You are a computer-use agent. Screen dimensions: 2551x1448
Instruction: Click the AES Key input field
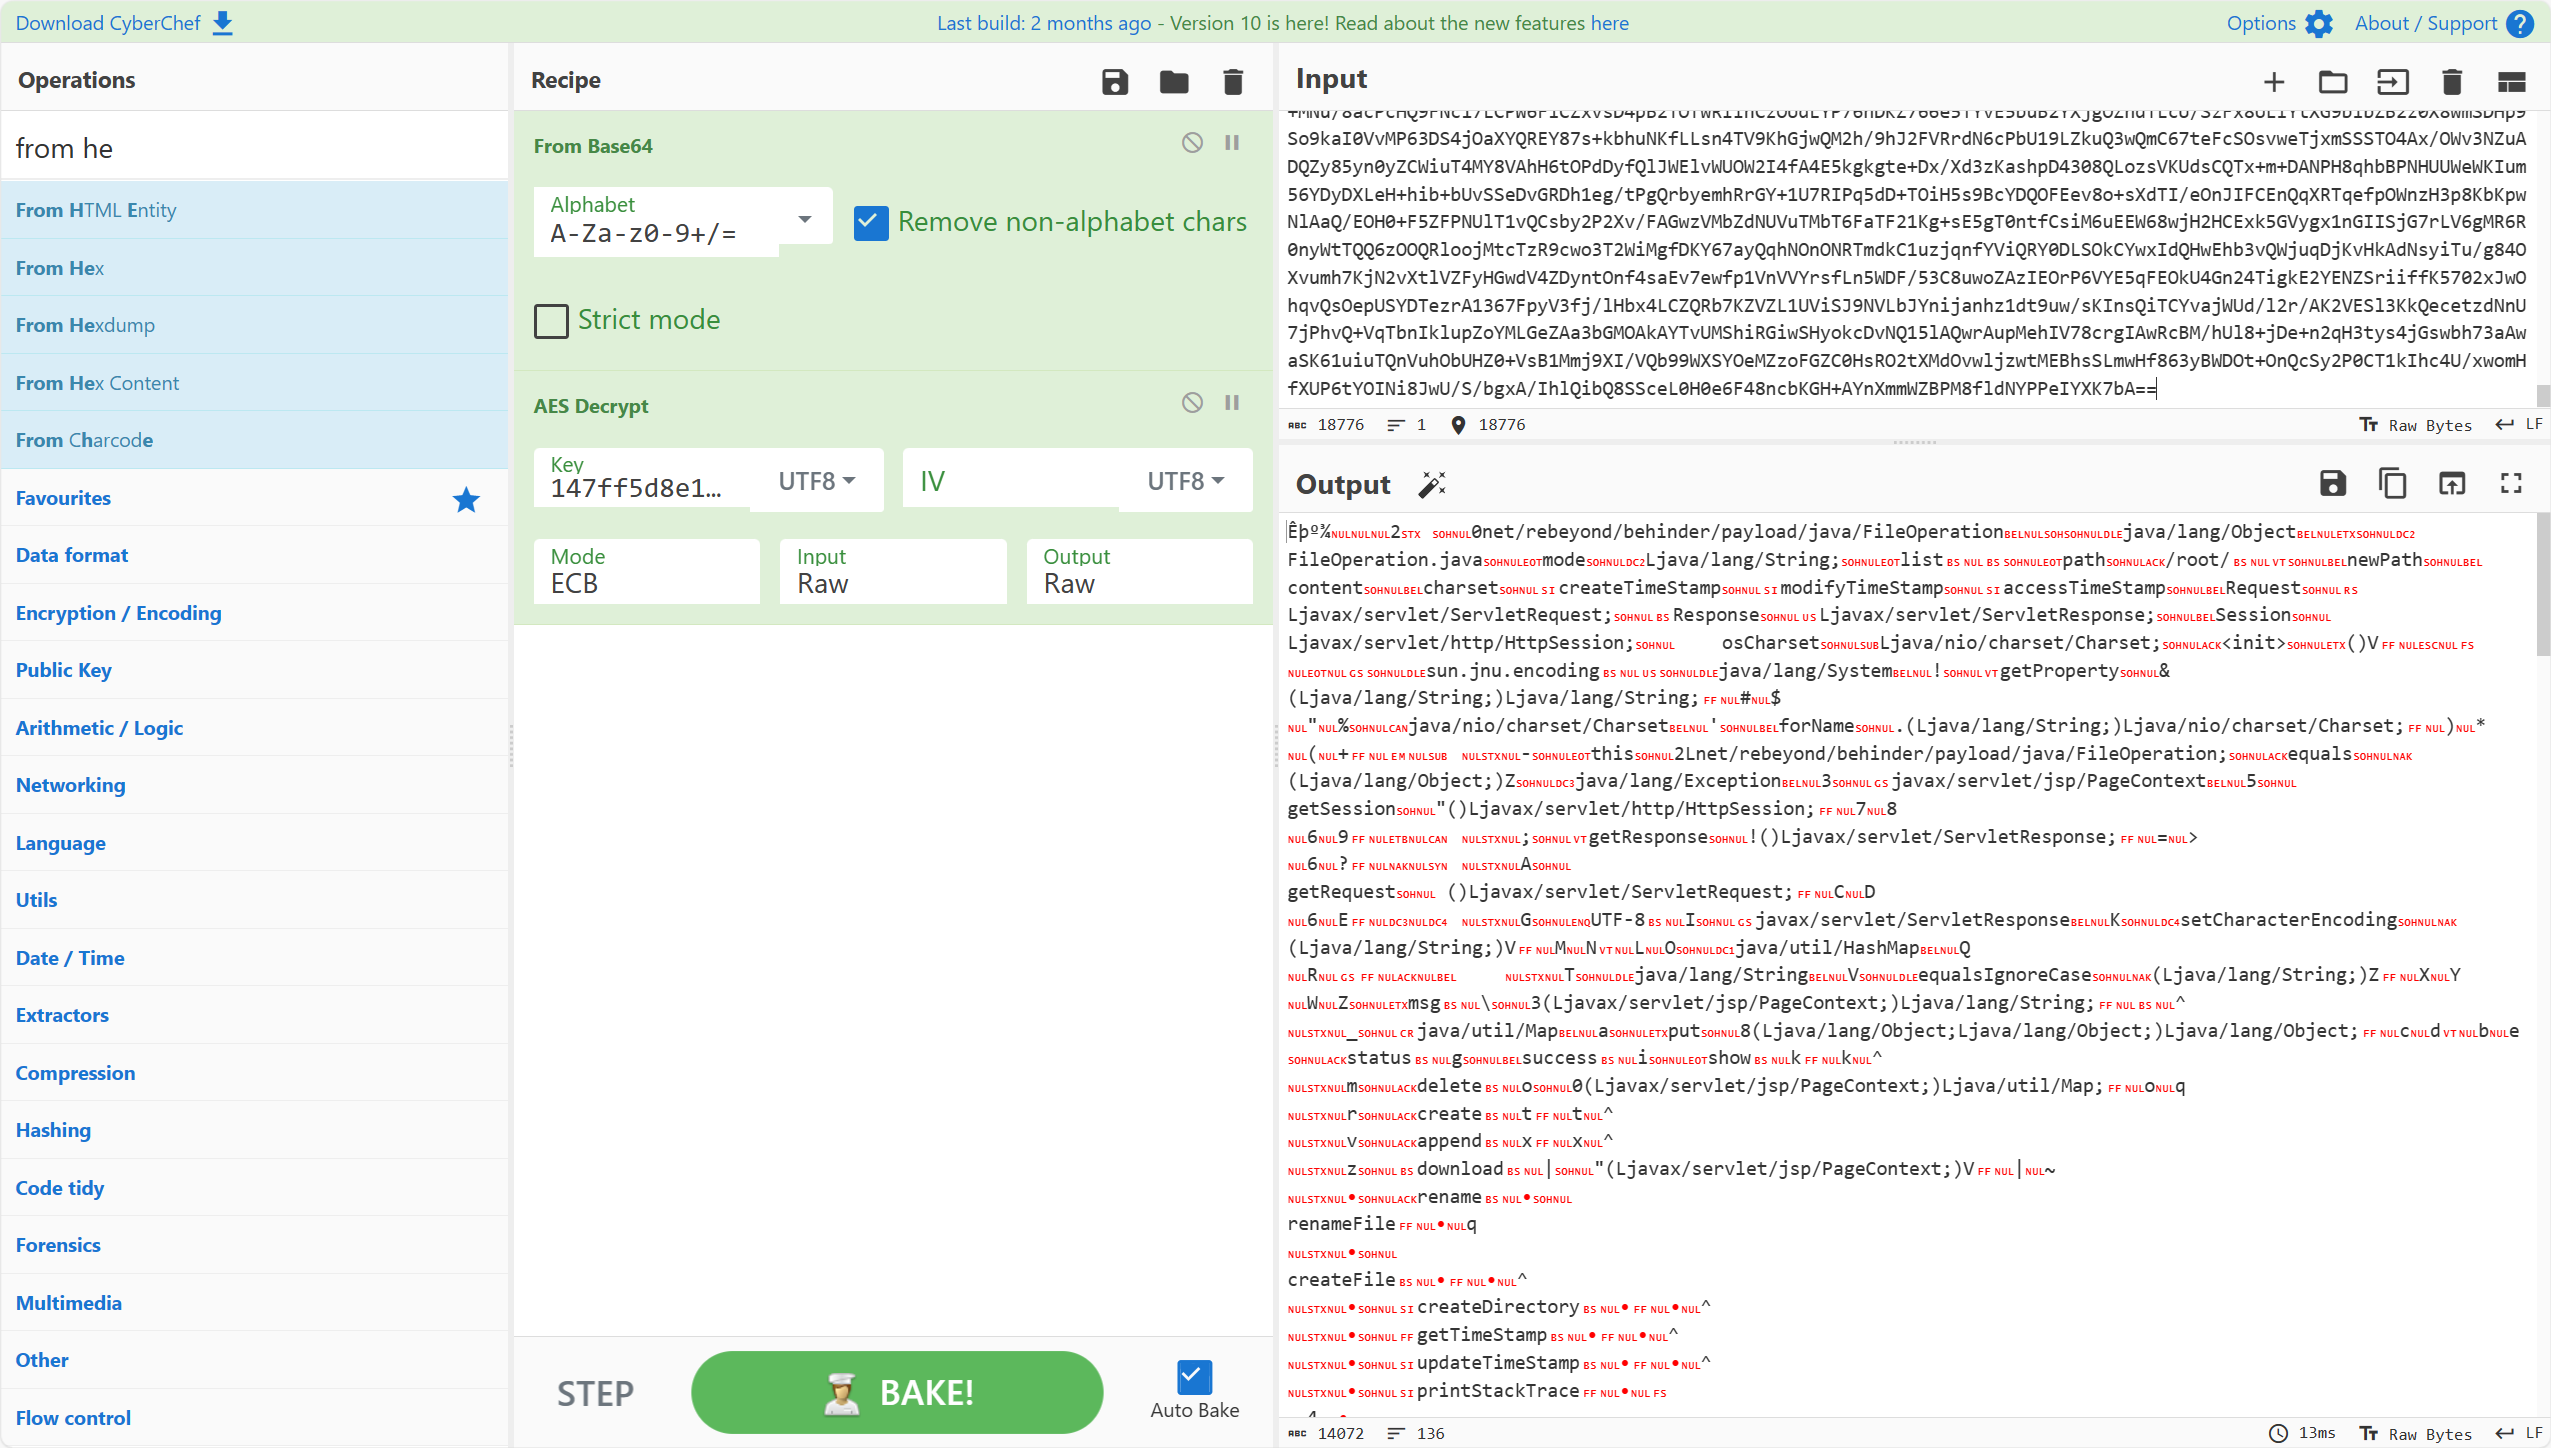coord(642,480)
